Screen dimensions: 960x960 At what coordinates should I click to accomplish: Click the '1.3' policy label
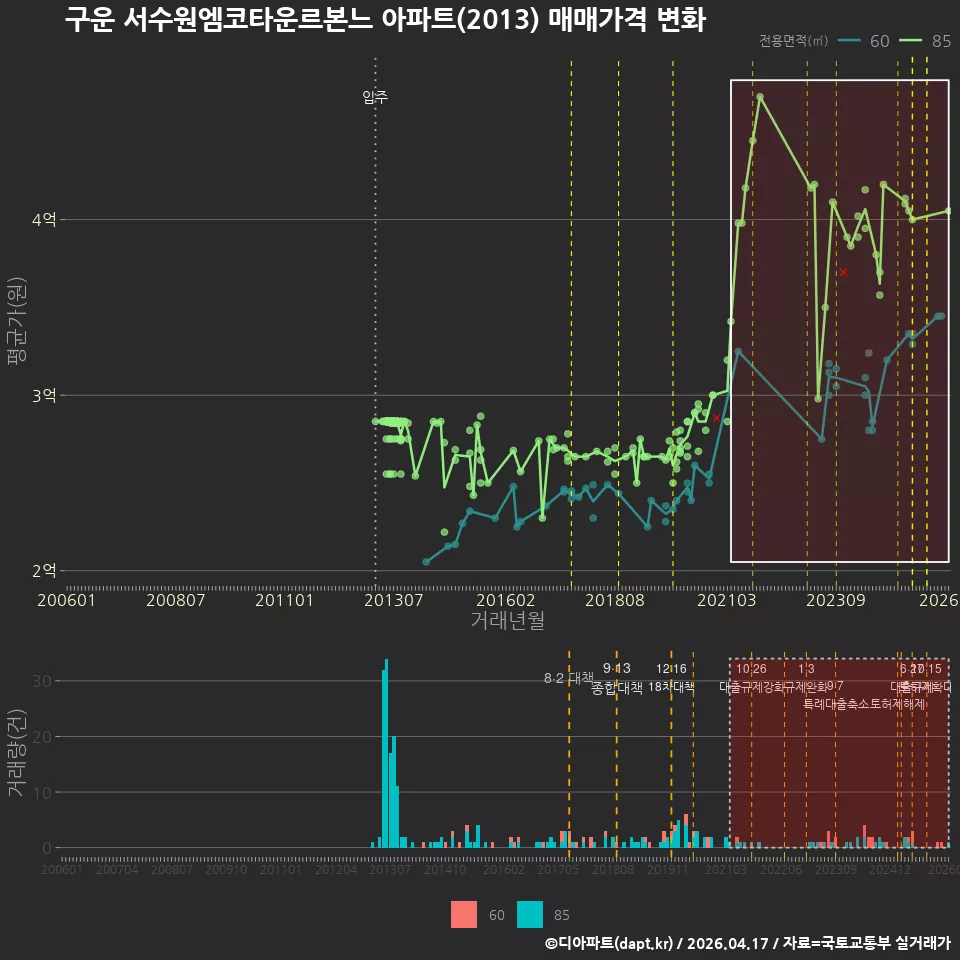click(806, 669)
